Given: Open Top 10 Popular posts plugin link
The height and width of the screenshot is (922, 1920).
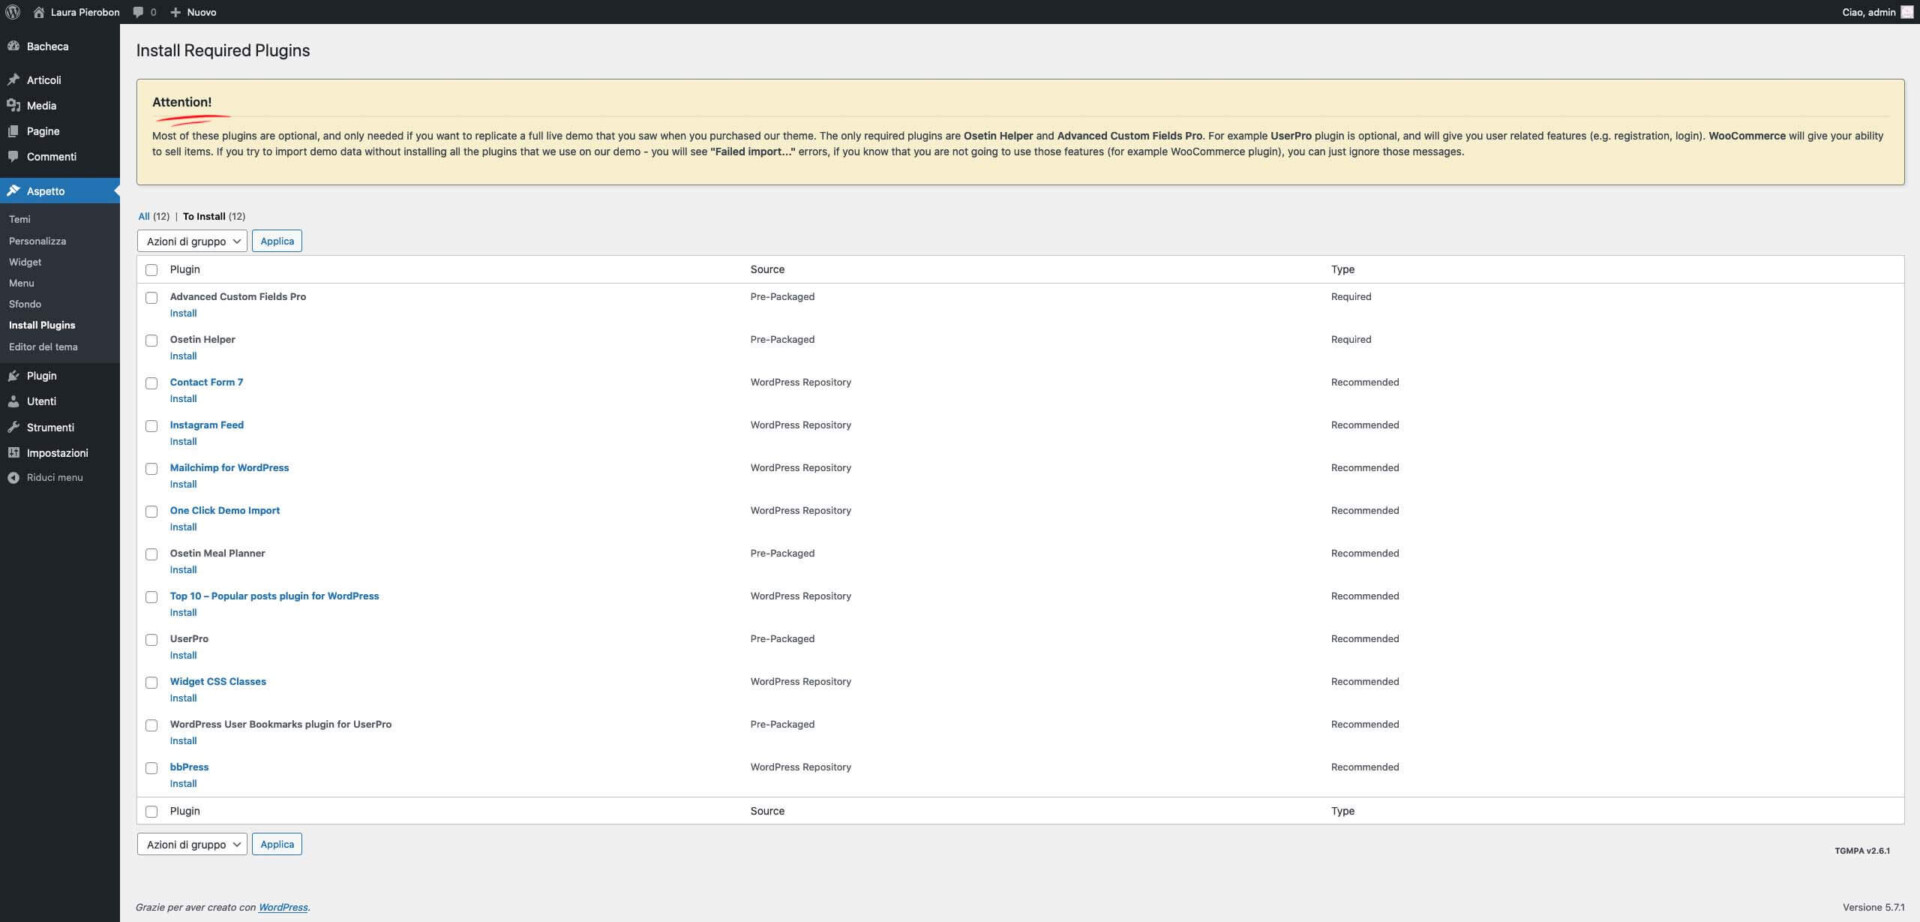Looking at the screenshot, I should tap(274, 596).
